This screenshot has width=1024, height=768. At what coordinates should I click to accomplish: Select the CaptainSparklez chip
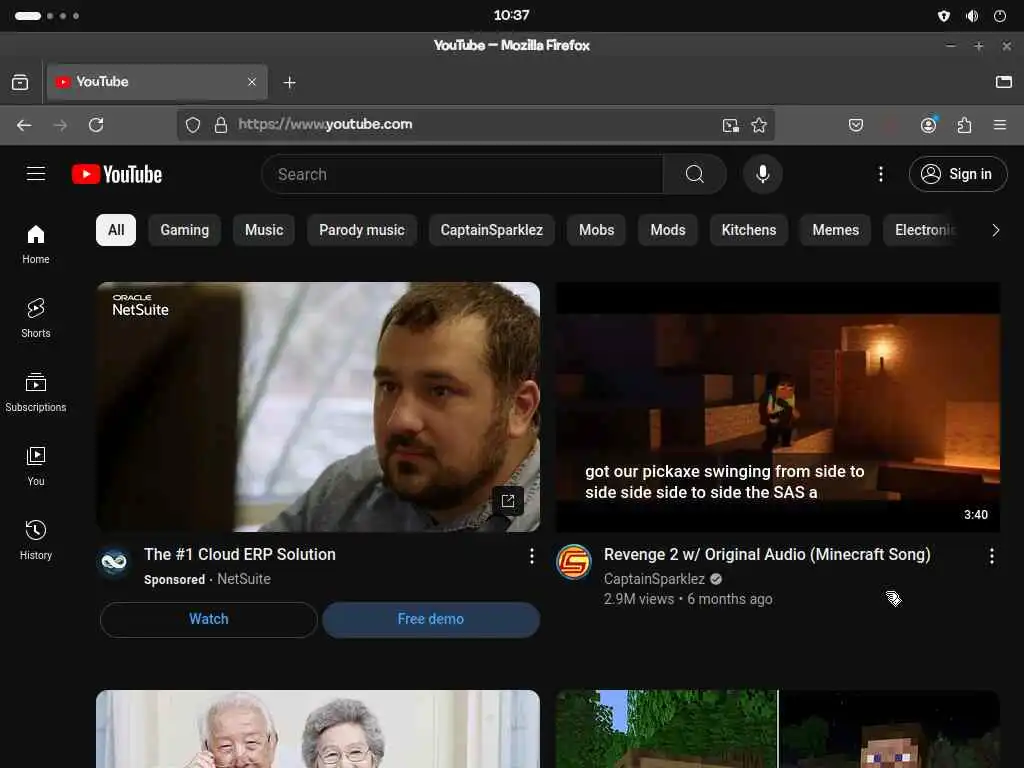point(492,230)
